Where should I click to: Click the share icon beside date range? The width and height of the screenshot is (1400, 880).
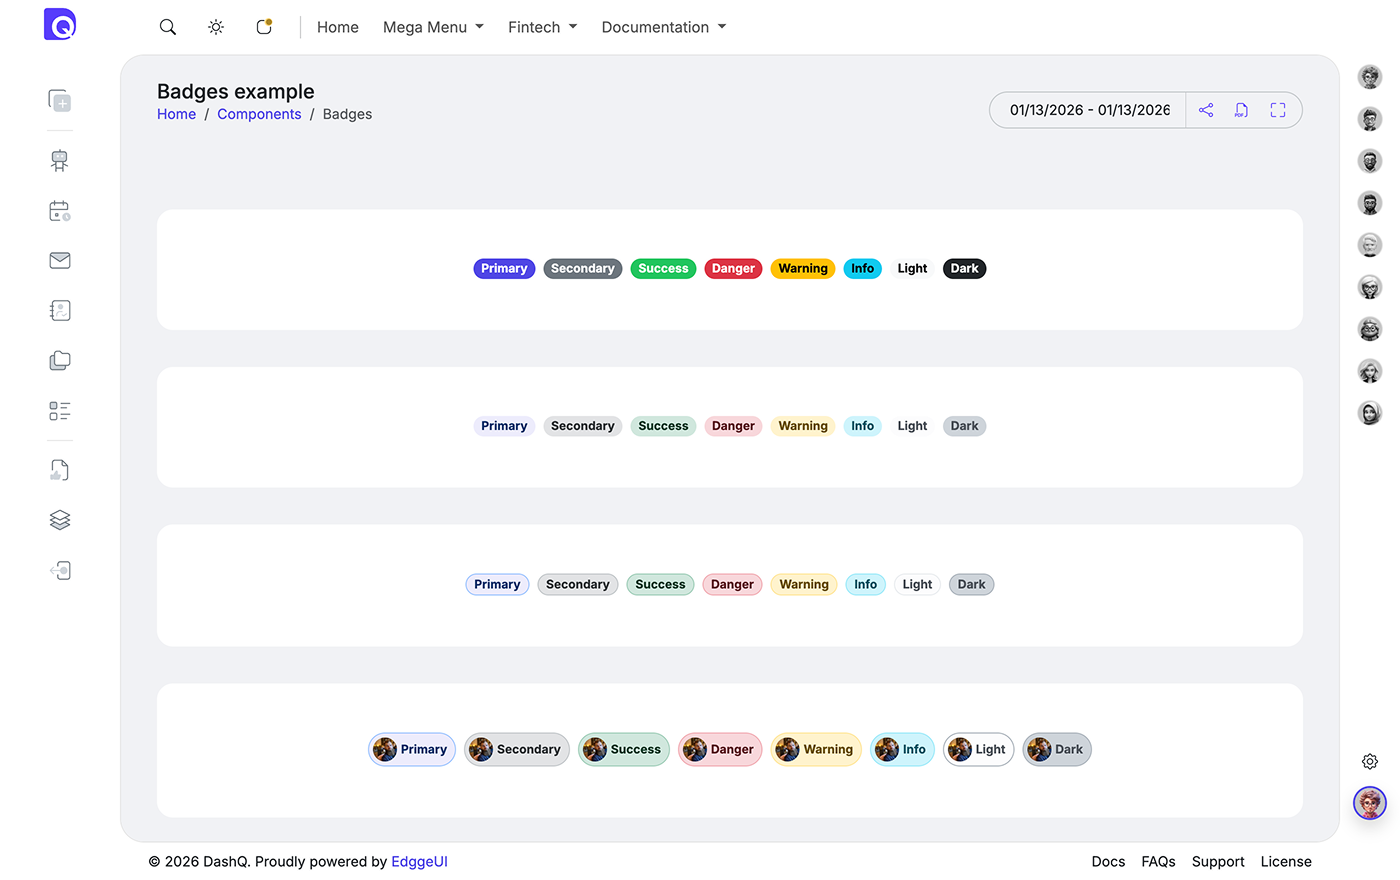coord(1206,110)
